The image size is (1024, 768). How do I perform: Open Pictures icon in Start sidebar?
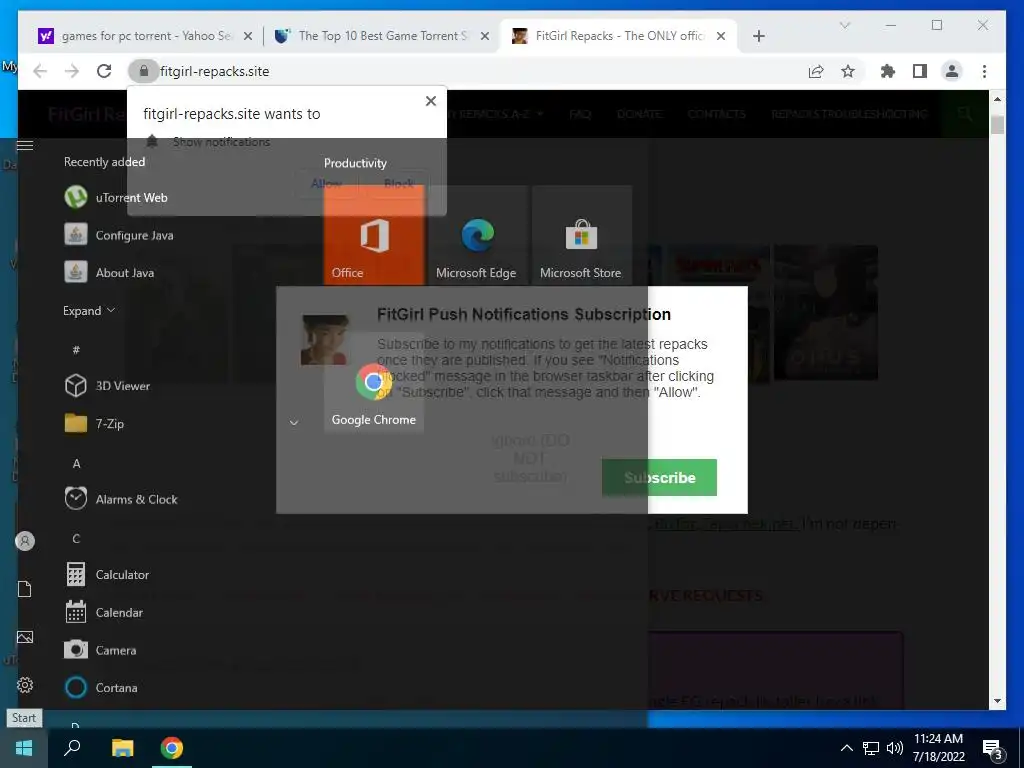click(25, 637)
